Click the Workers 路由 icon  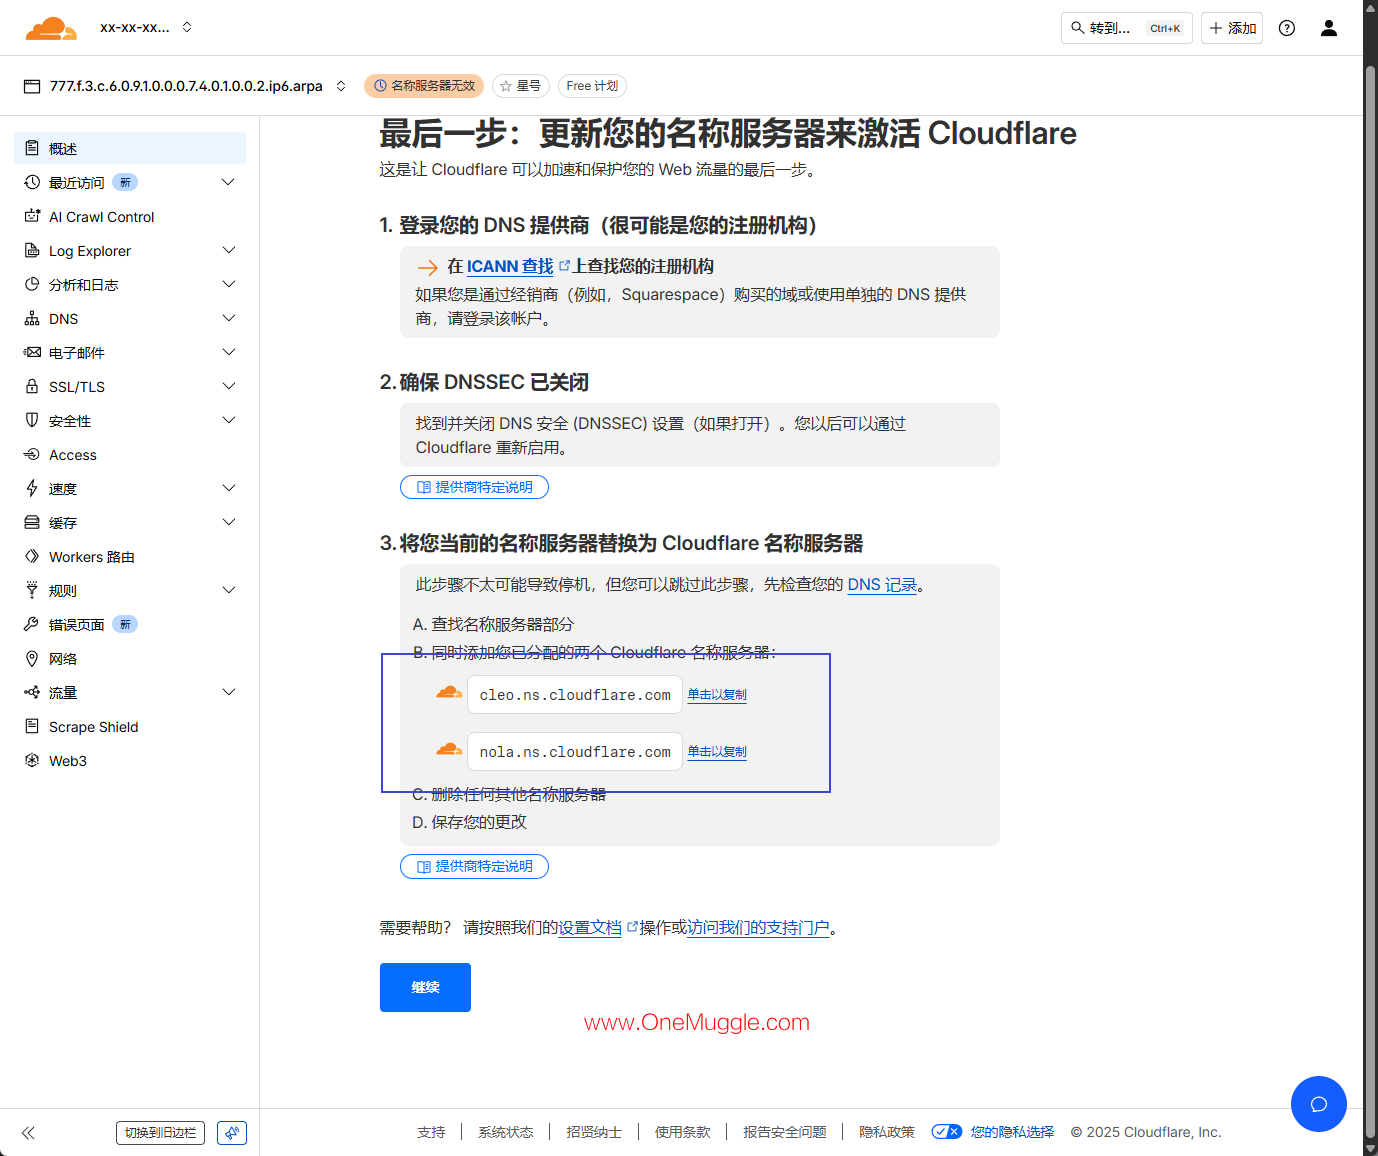tap(32, 556)
